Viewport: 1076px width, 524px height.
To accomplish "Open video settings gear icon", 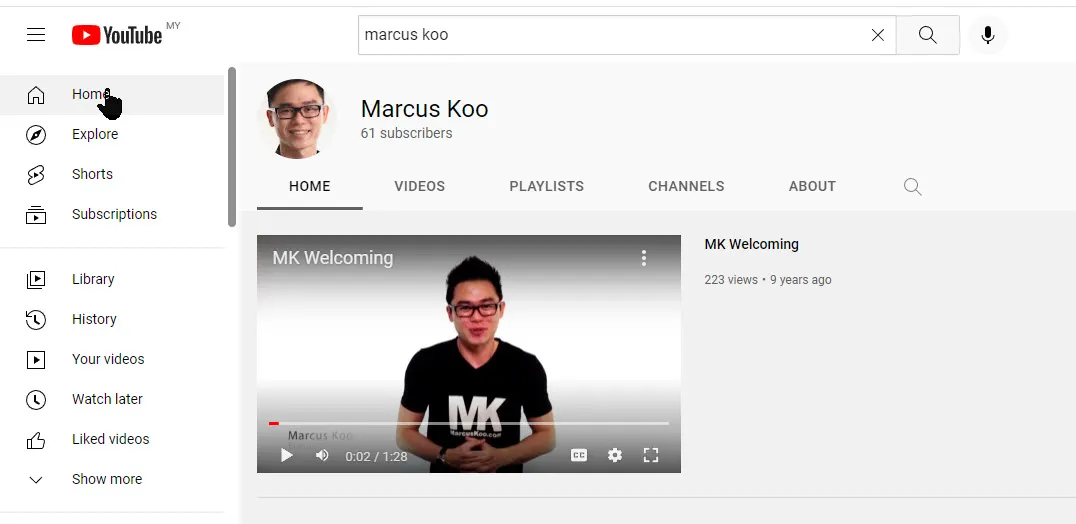I will click(615, 455).
